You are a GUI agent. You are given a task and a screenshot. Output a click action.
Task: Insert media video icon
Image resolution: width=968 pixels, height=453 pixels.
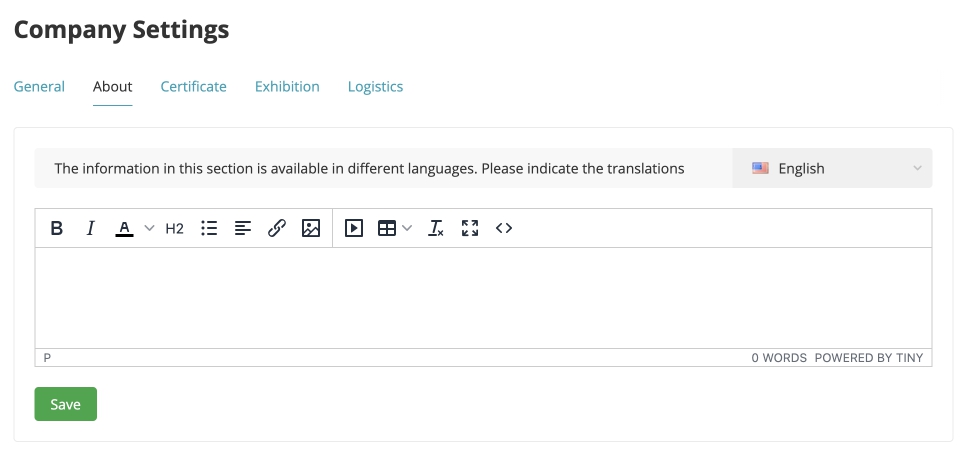354,228
